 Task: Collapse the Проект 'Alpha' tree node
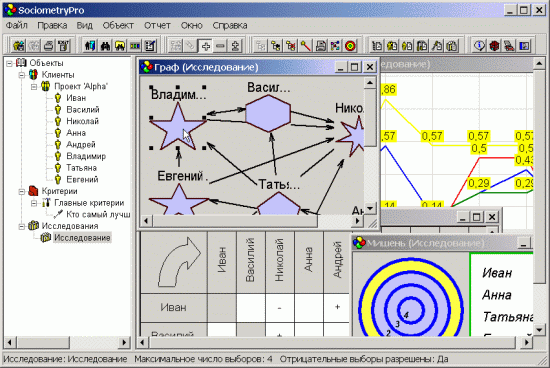click(x=34, y=87)
